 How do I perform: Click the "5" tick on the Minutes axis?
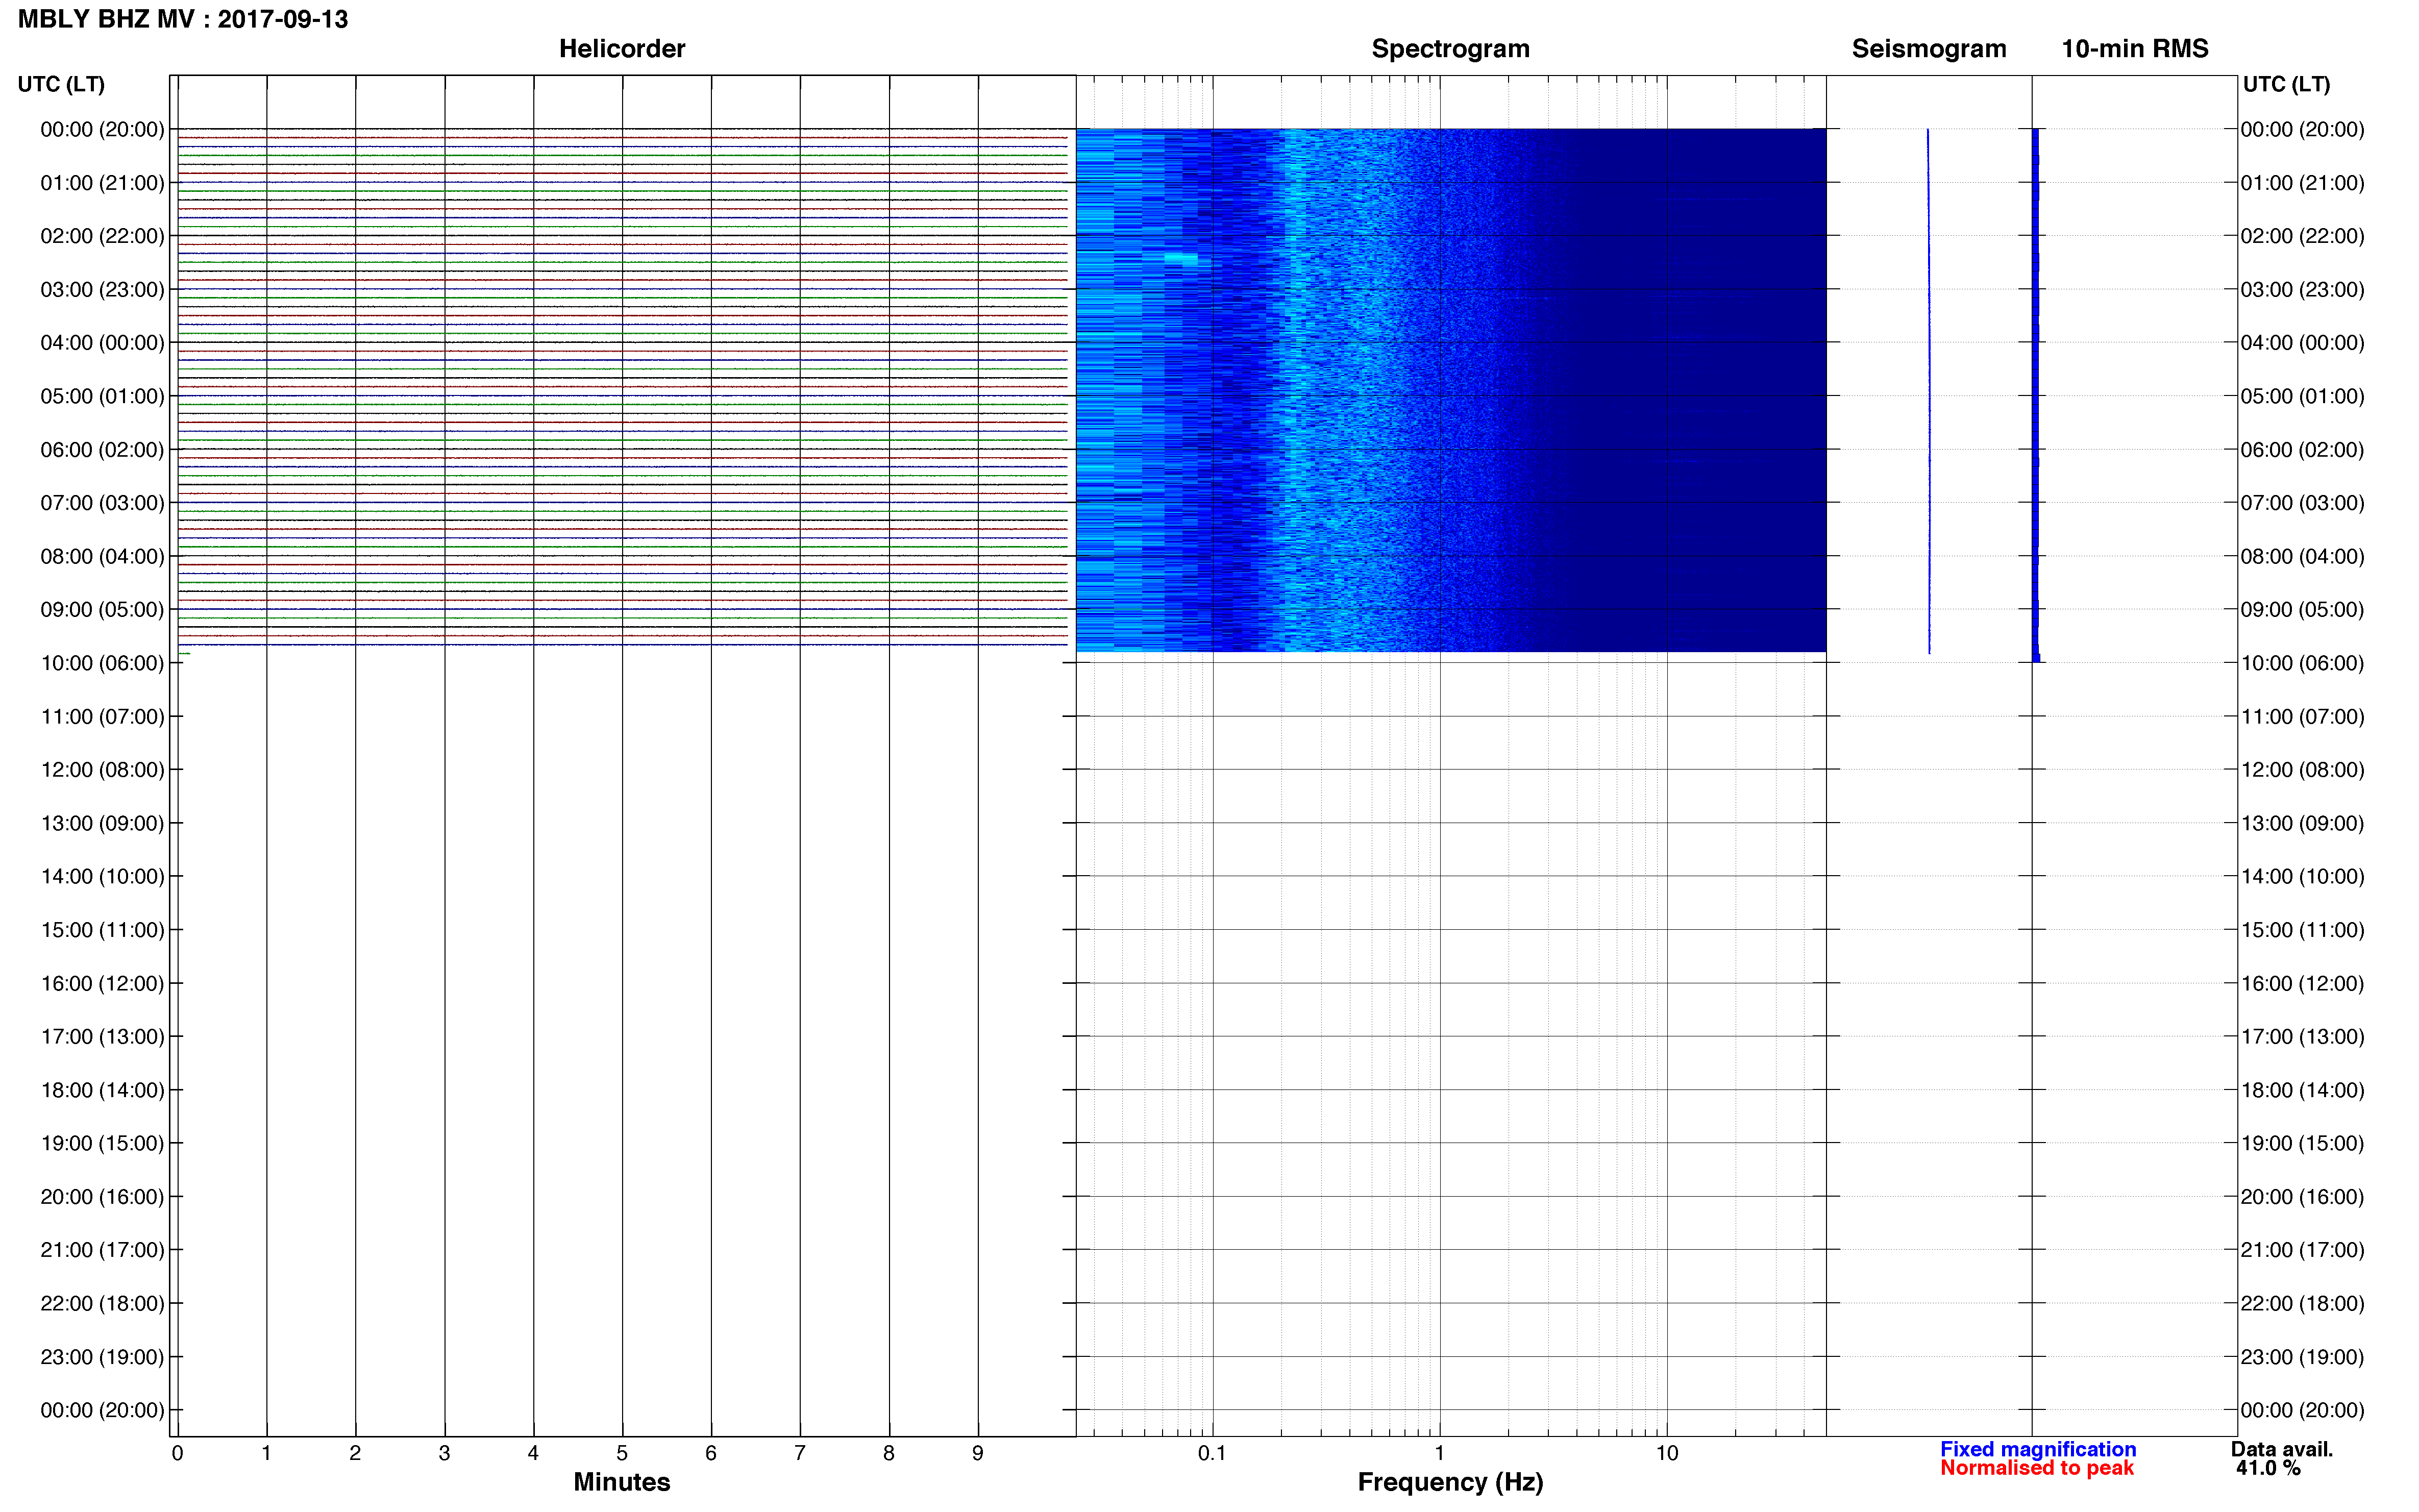622,1453
